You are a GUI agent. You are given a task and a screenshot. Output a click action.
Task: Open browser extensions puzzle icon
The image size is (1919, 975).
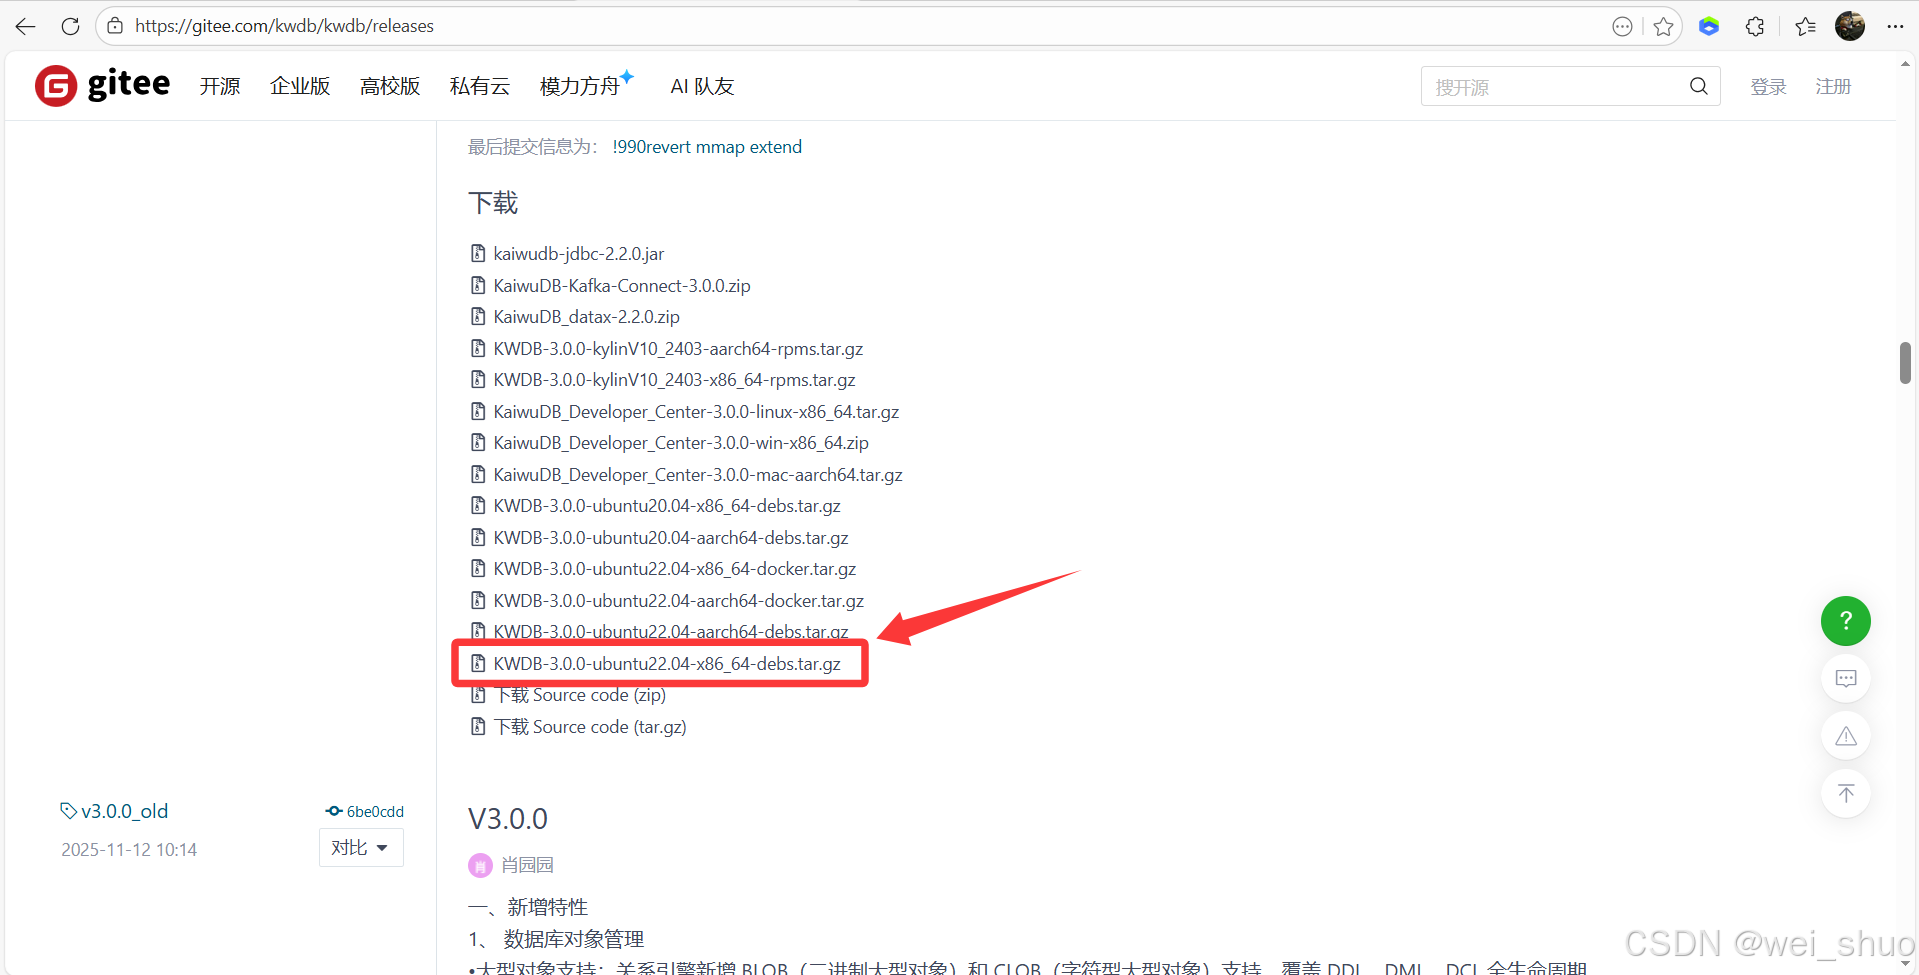click(1755, 27)
